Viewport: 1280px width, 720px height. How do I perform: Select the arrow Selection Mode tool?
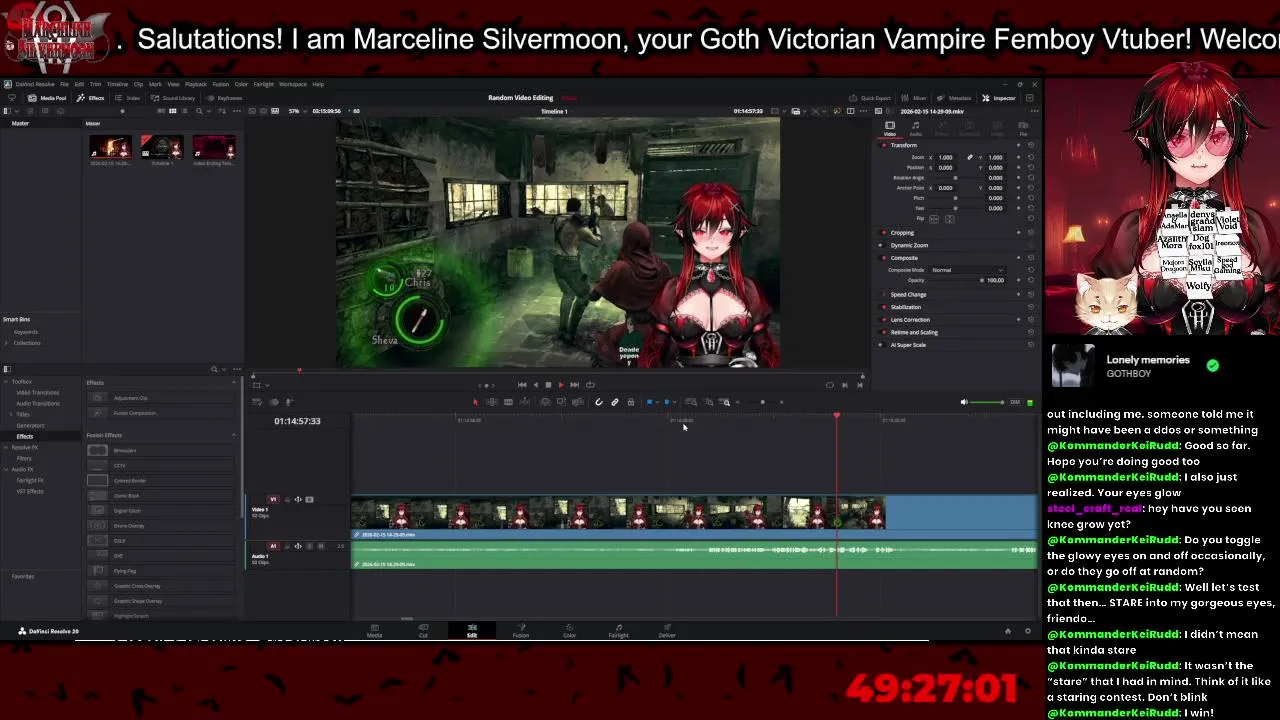[x=476, y=402]
